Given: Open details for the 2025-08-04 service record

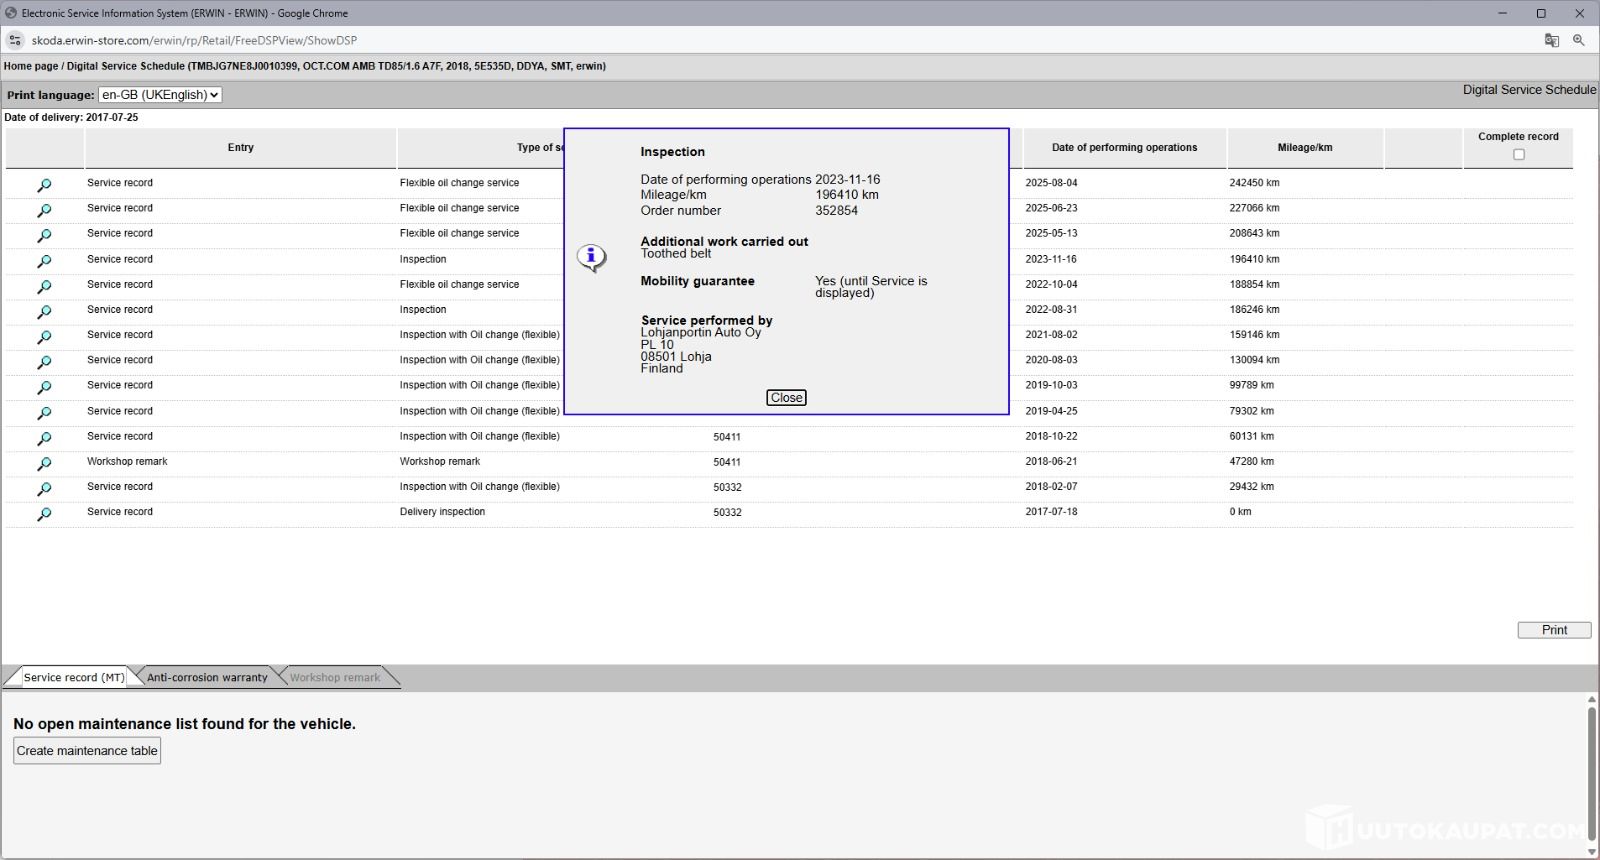Looking at the screenshot, I should (x=44, y=185).
